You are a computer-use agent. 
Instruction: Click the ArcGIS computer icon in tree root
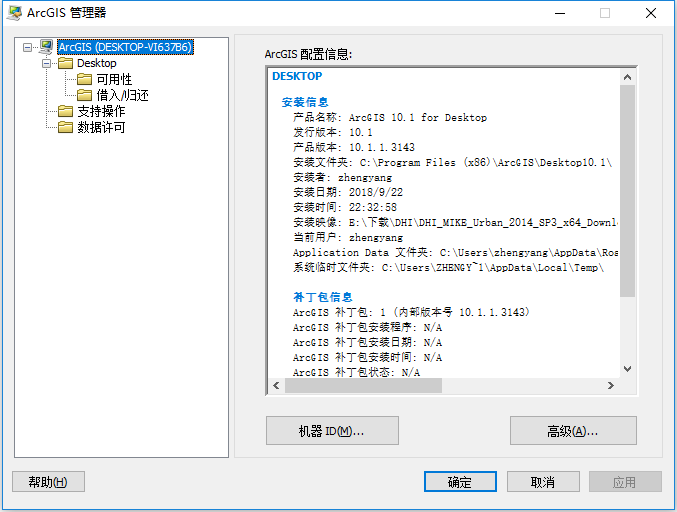coord(46,47)
